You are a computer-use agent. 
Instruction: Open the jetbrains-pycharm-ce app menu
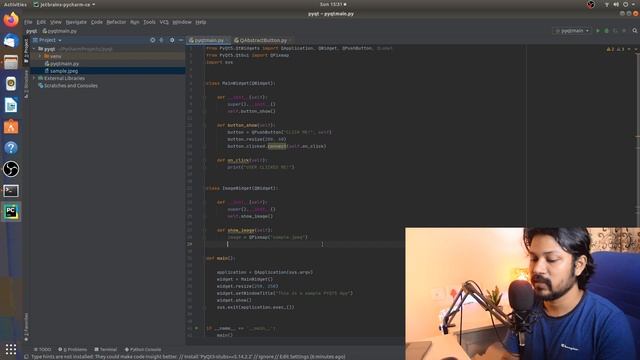click(x=64, y=4)
